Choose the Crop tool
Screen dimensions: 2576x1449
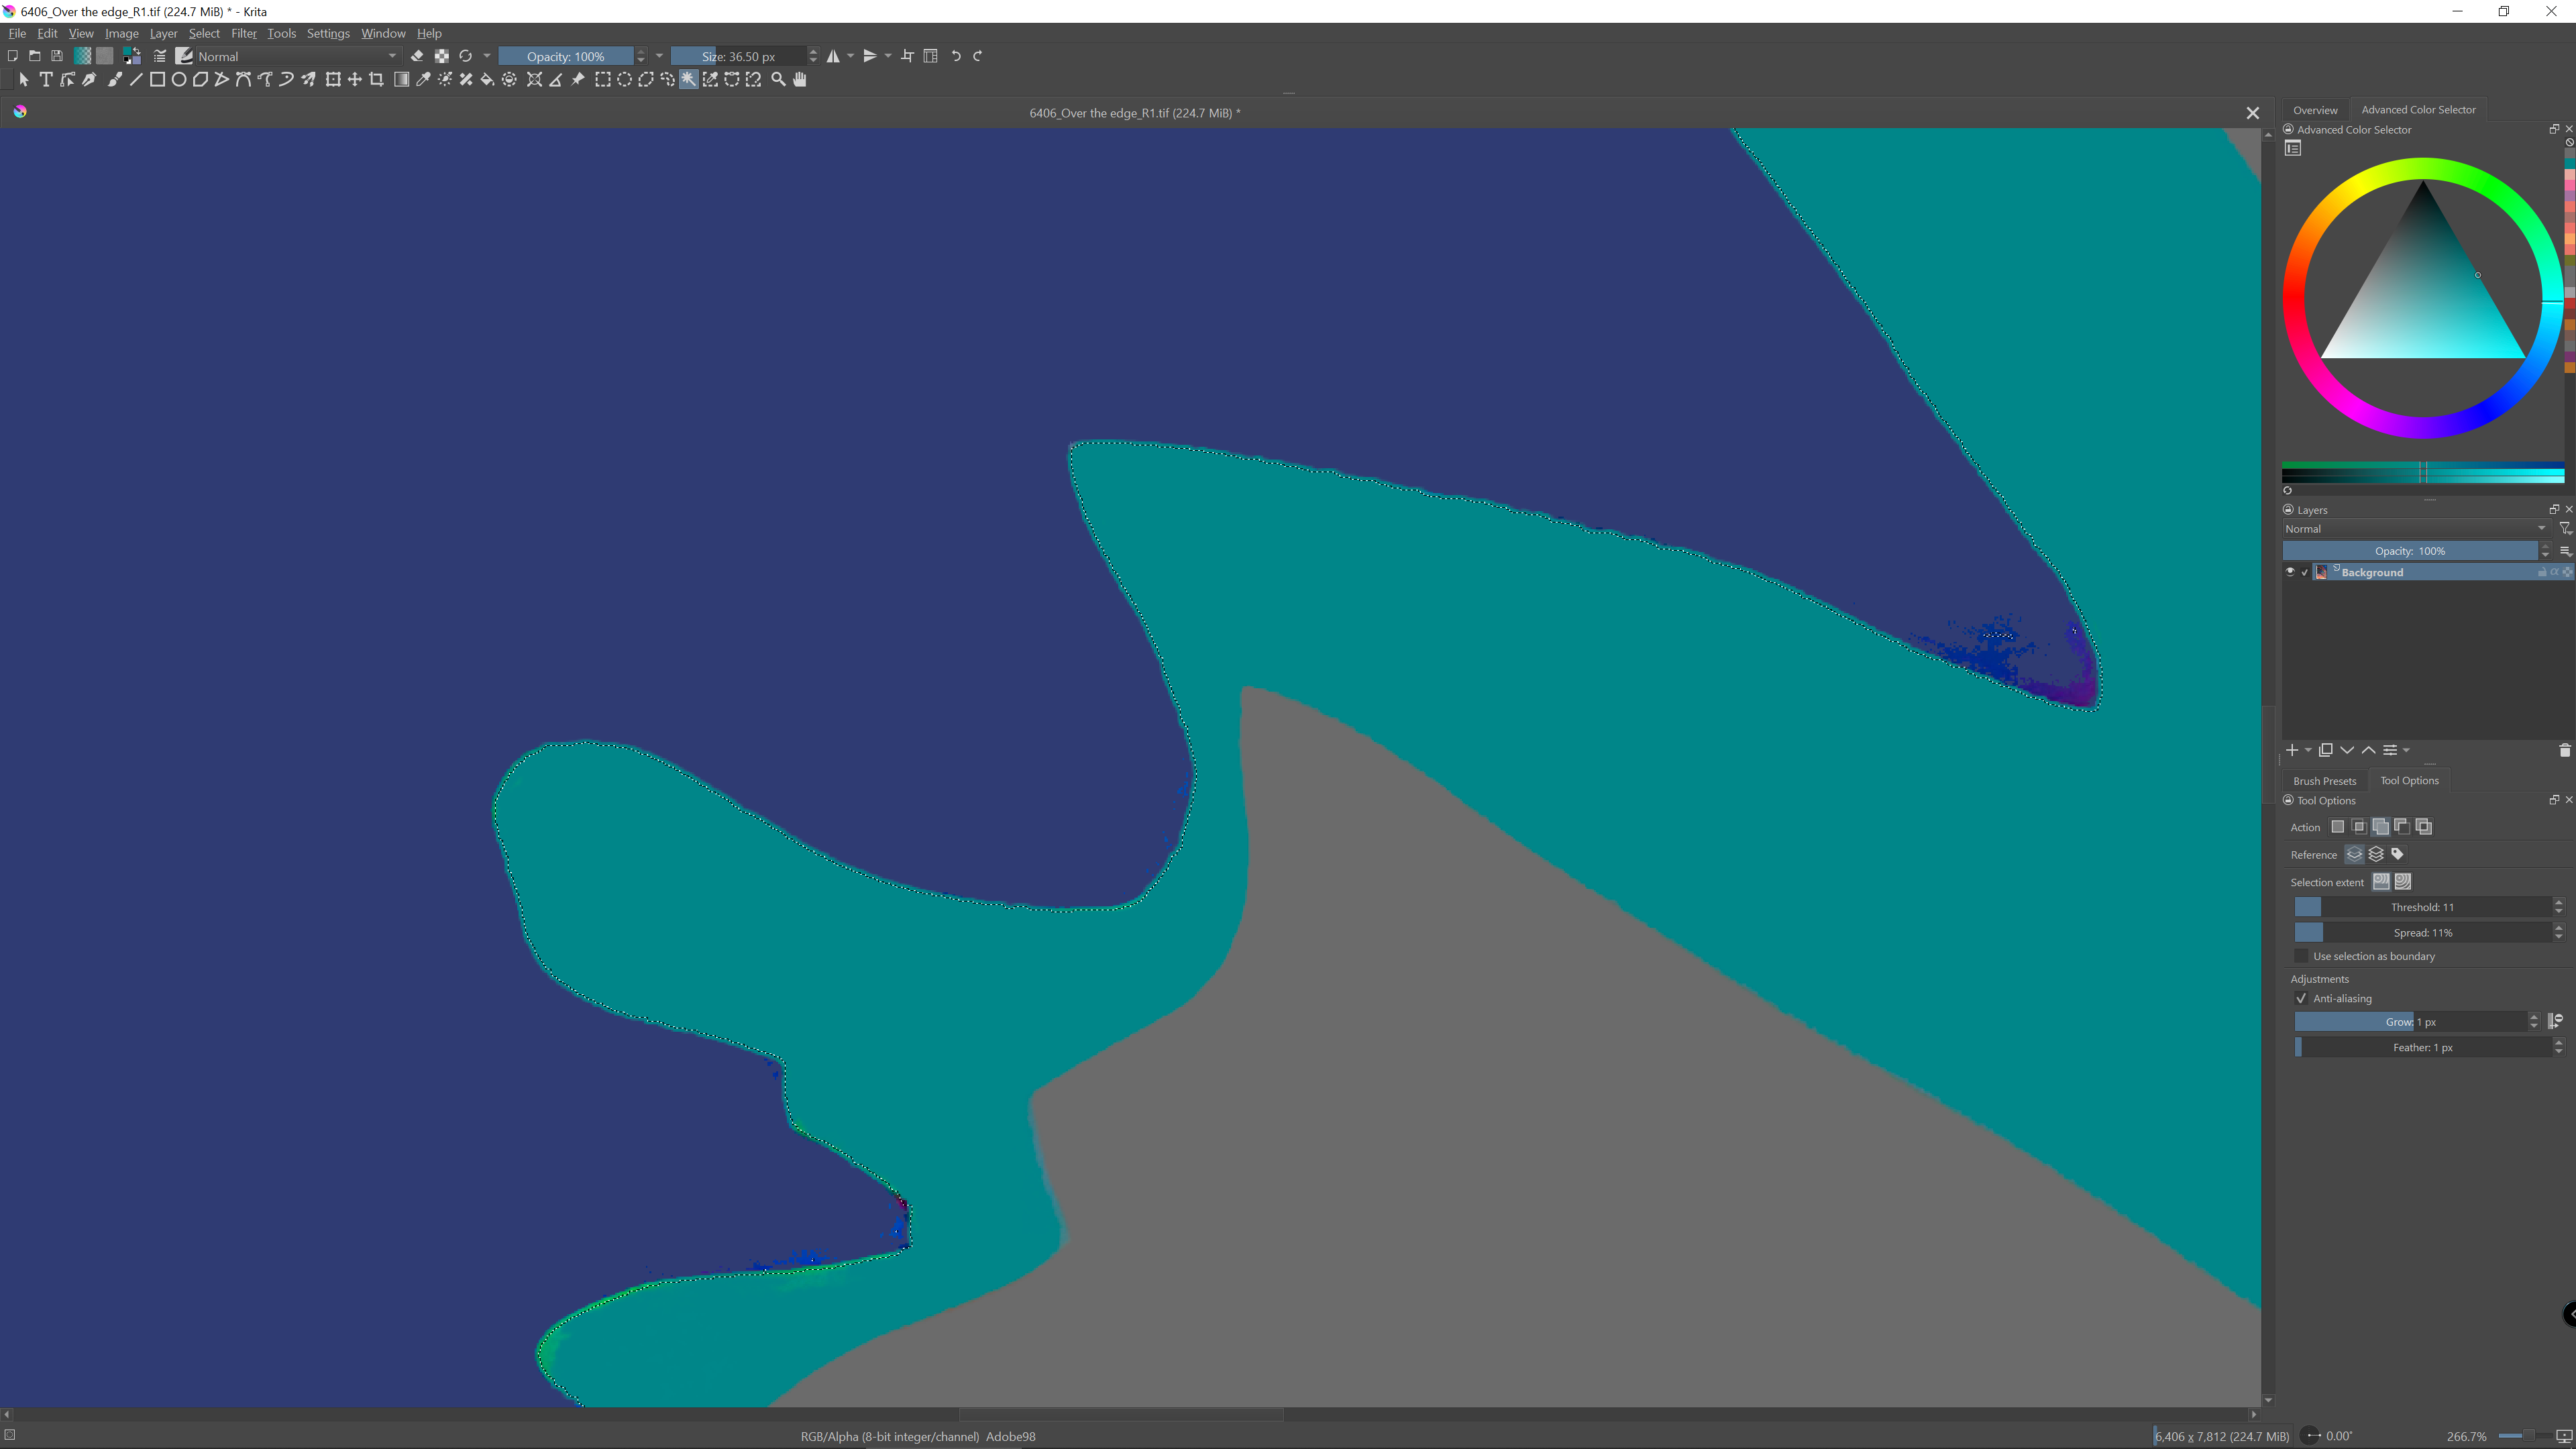(377, 80)
